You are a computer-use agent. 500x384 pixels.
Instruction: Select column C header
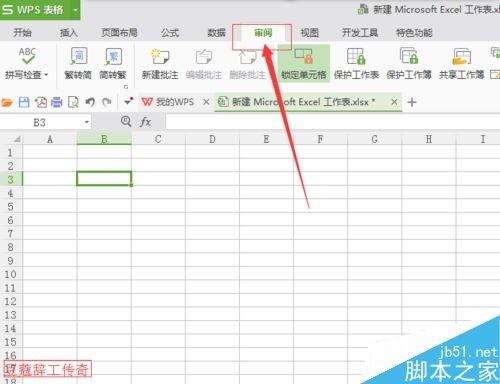(158, 139)
